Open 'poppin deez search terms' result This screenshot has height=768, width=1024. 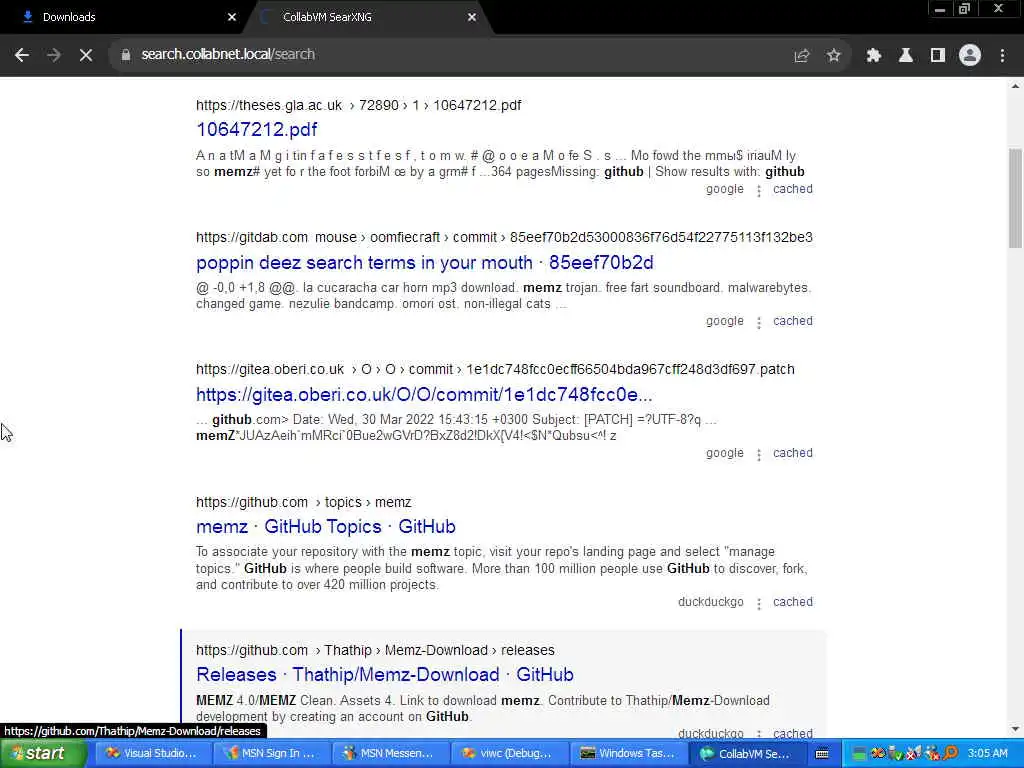[424, 263]
